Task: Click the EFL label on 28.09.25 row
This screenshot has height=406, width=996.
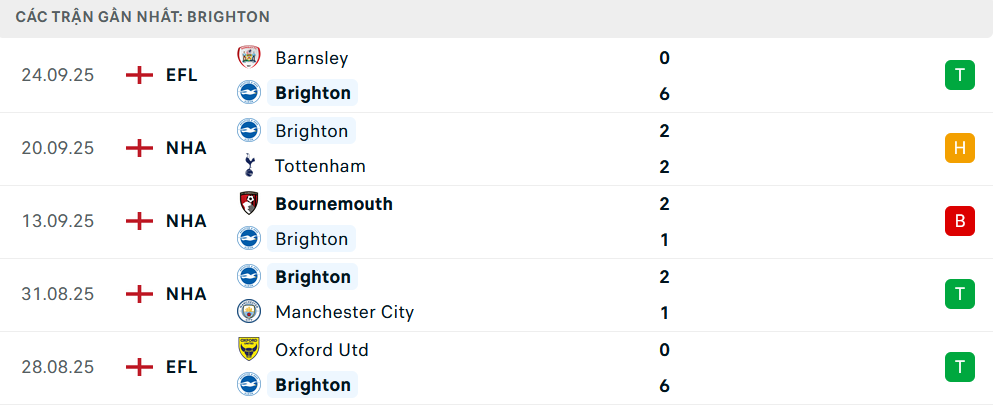Action: pyautogui.click(x=182, y=367)
